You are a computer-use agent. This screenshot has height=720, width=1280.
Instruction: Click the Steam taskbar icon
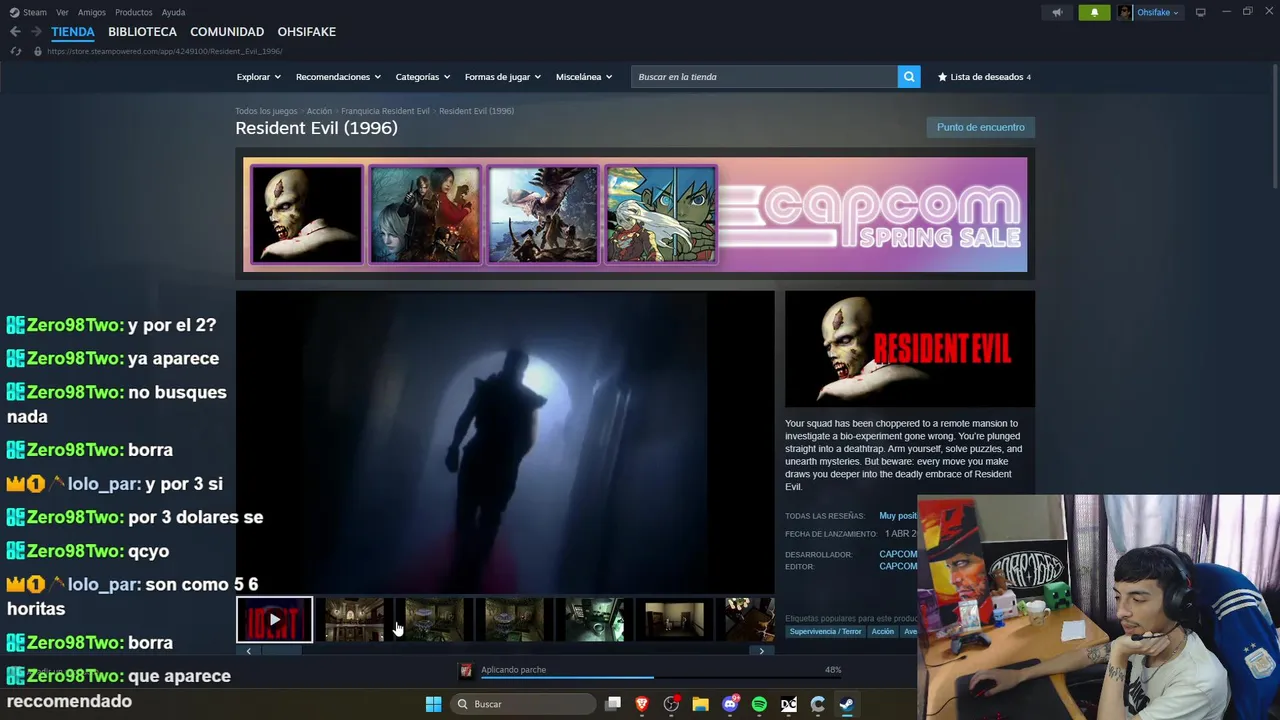(846, 704)
